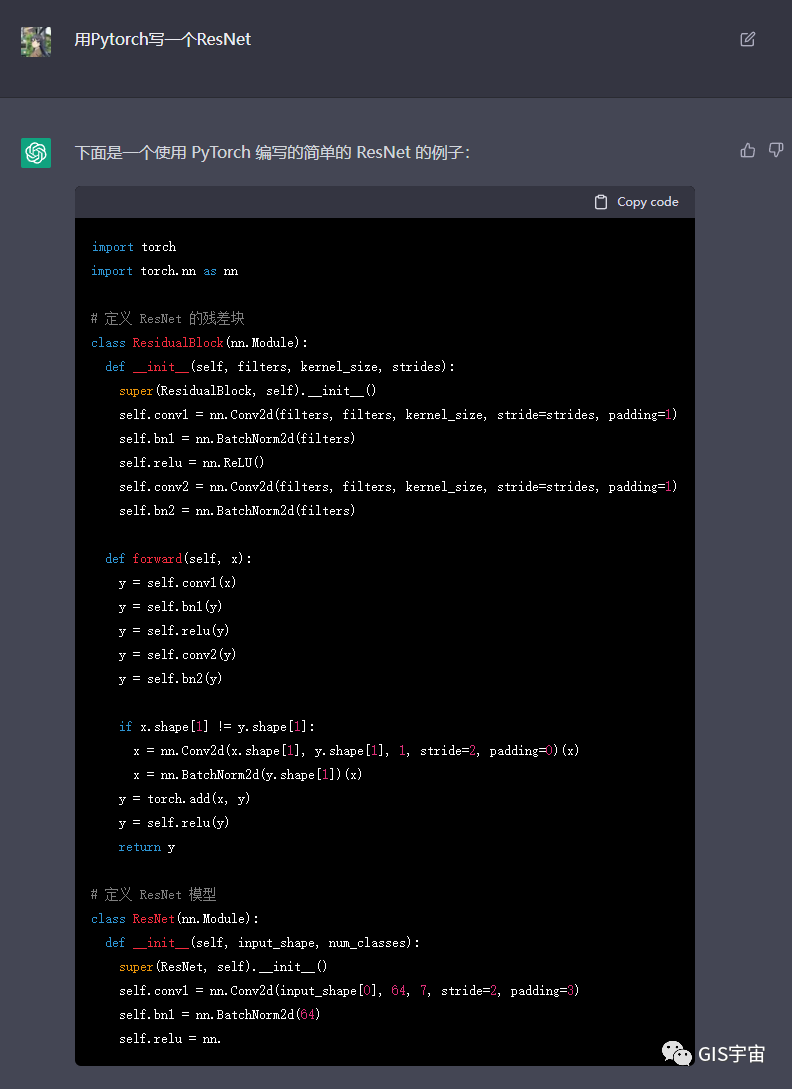The width and height of the screenshot is (792, 1089).
Task: Click 'y = self.conv1(x)' line
Action: click(x=178, y=583)
